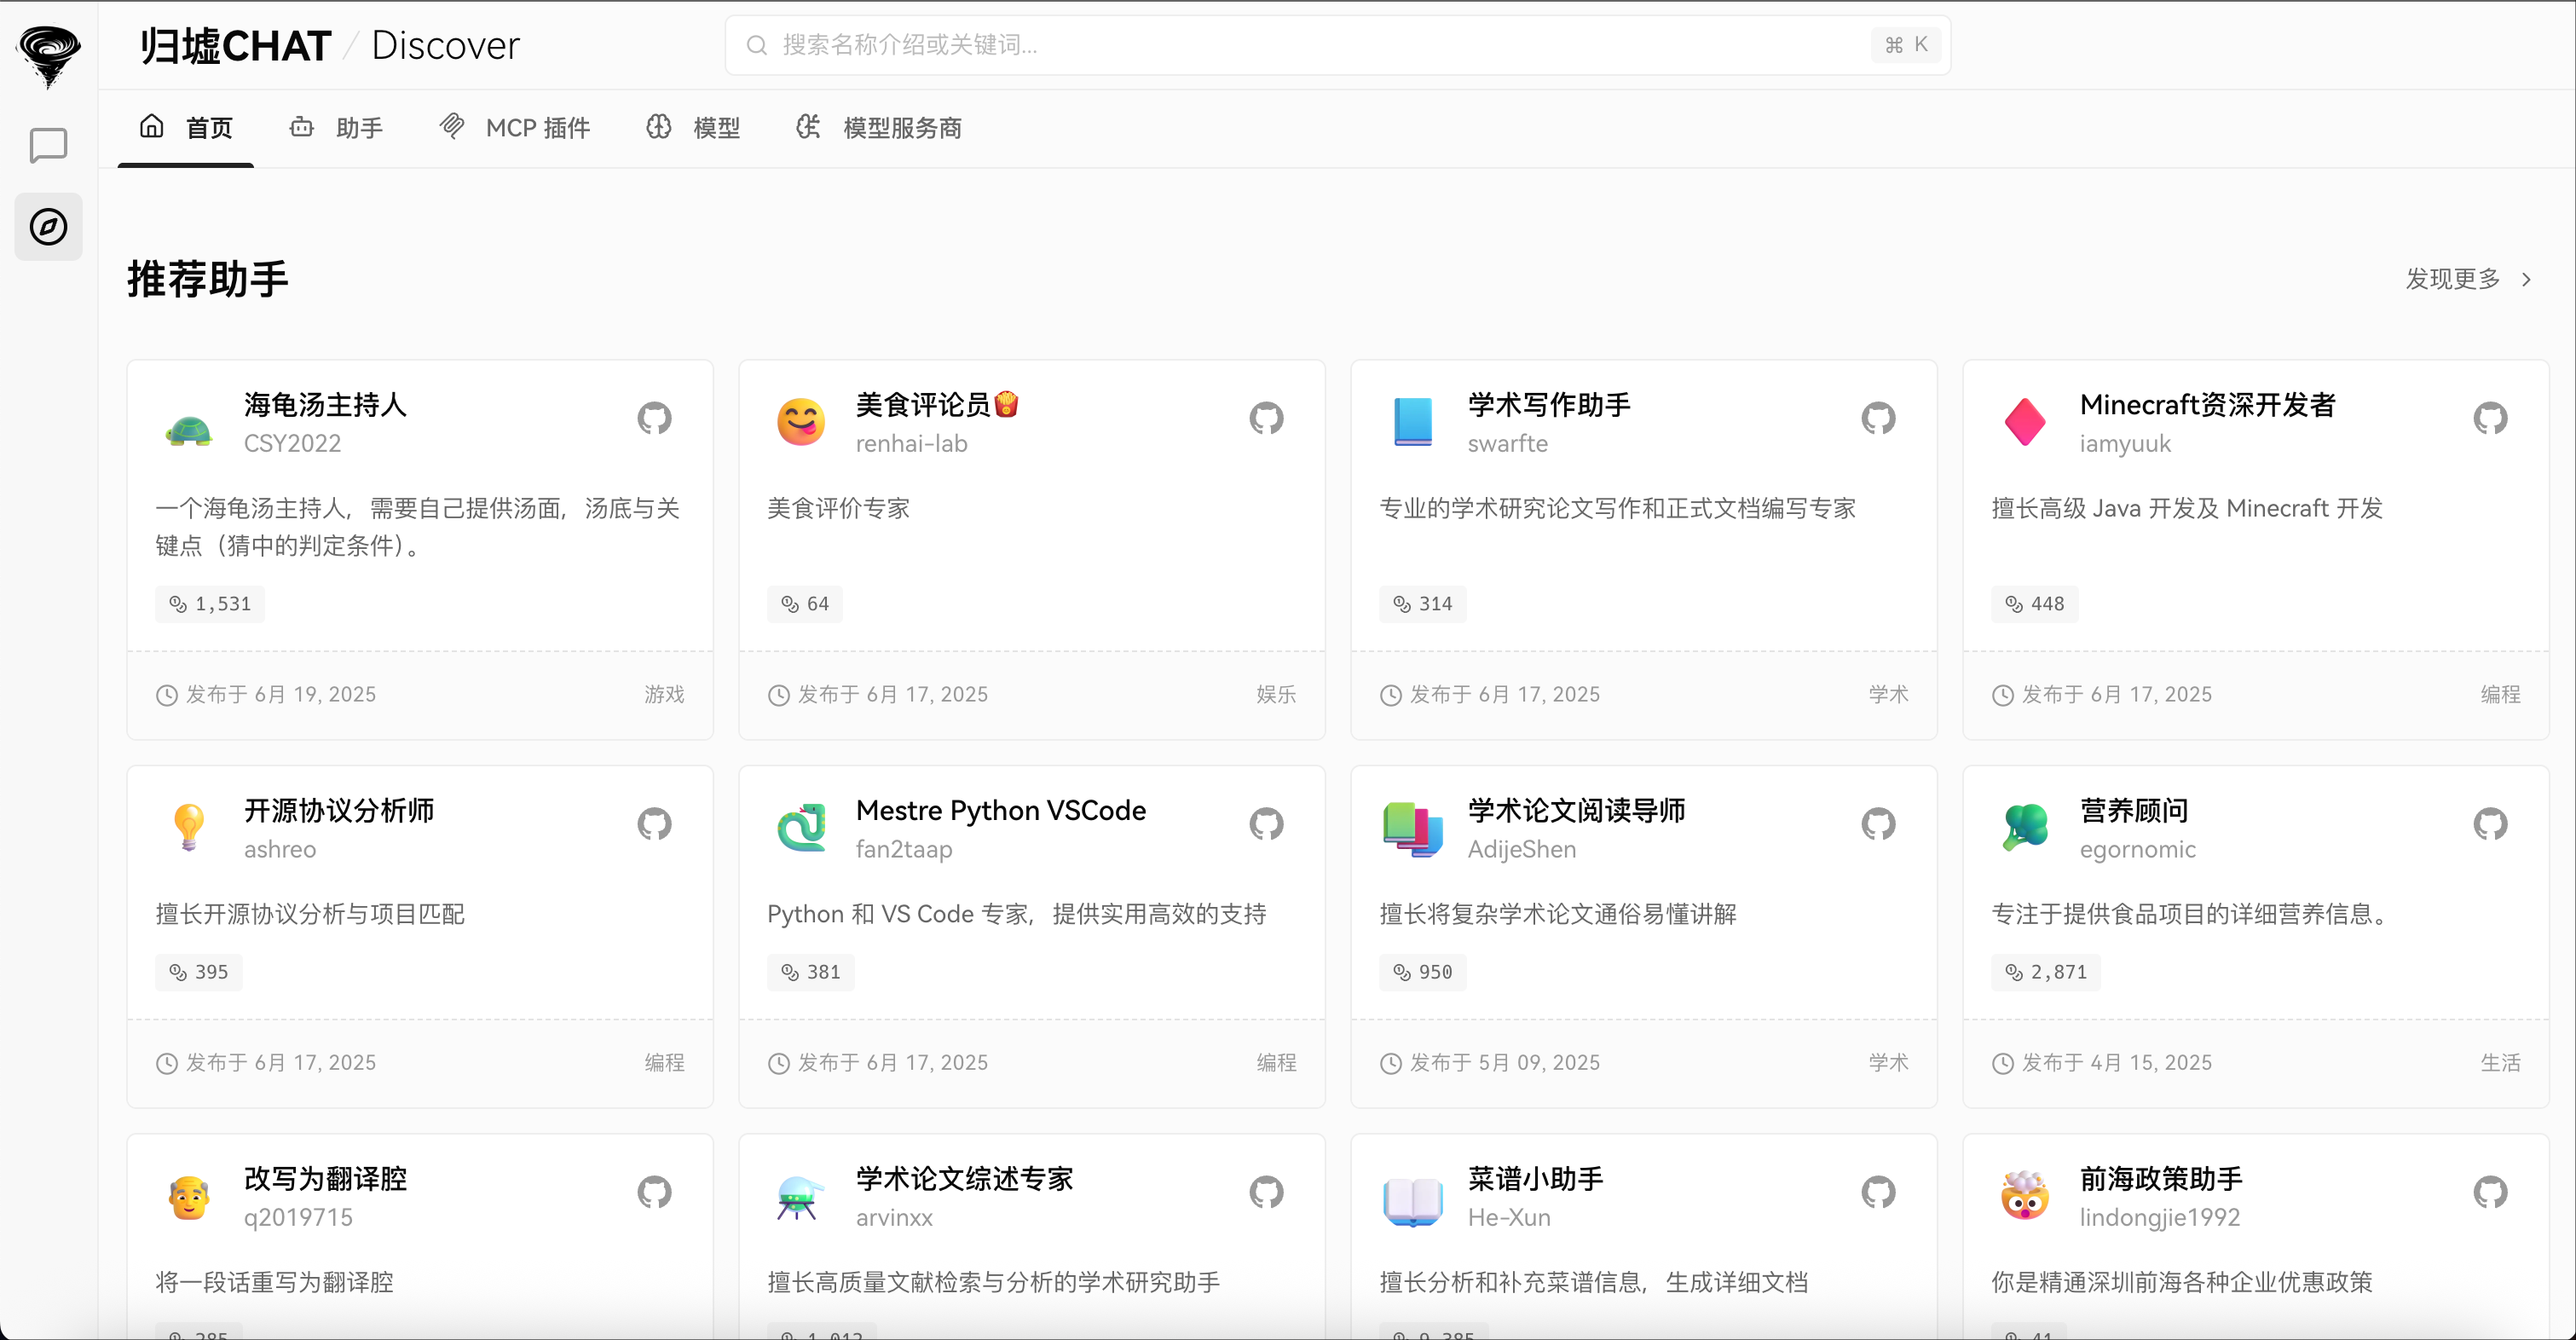The image size is (2576, 1340).
Task: Click the tornado app logo
Action: click(48, 55)
